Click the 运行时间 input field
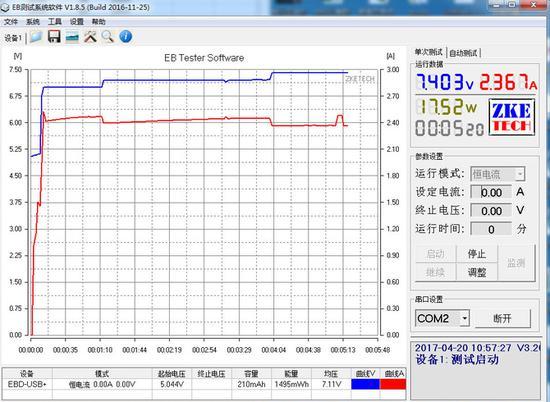The width and height of the screenshot is (550, 402). pyautogui.click(x=491, y=229)
